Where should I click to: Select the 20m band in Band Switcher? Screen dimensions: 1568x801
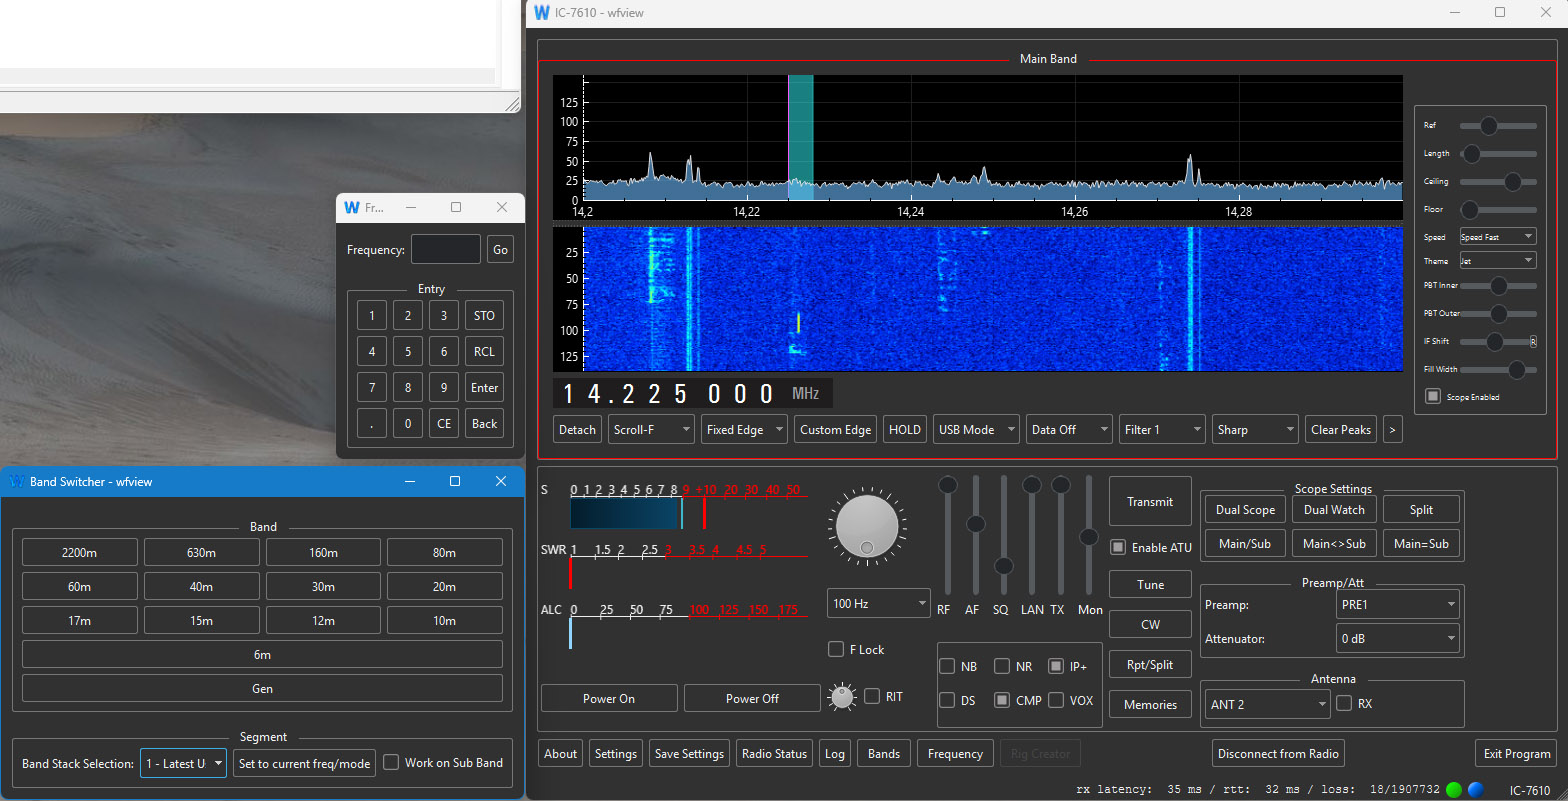click(x=445, y=586)
